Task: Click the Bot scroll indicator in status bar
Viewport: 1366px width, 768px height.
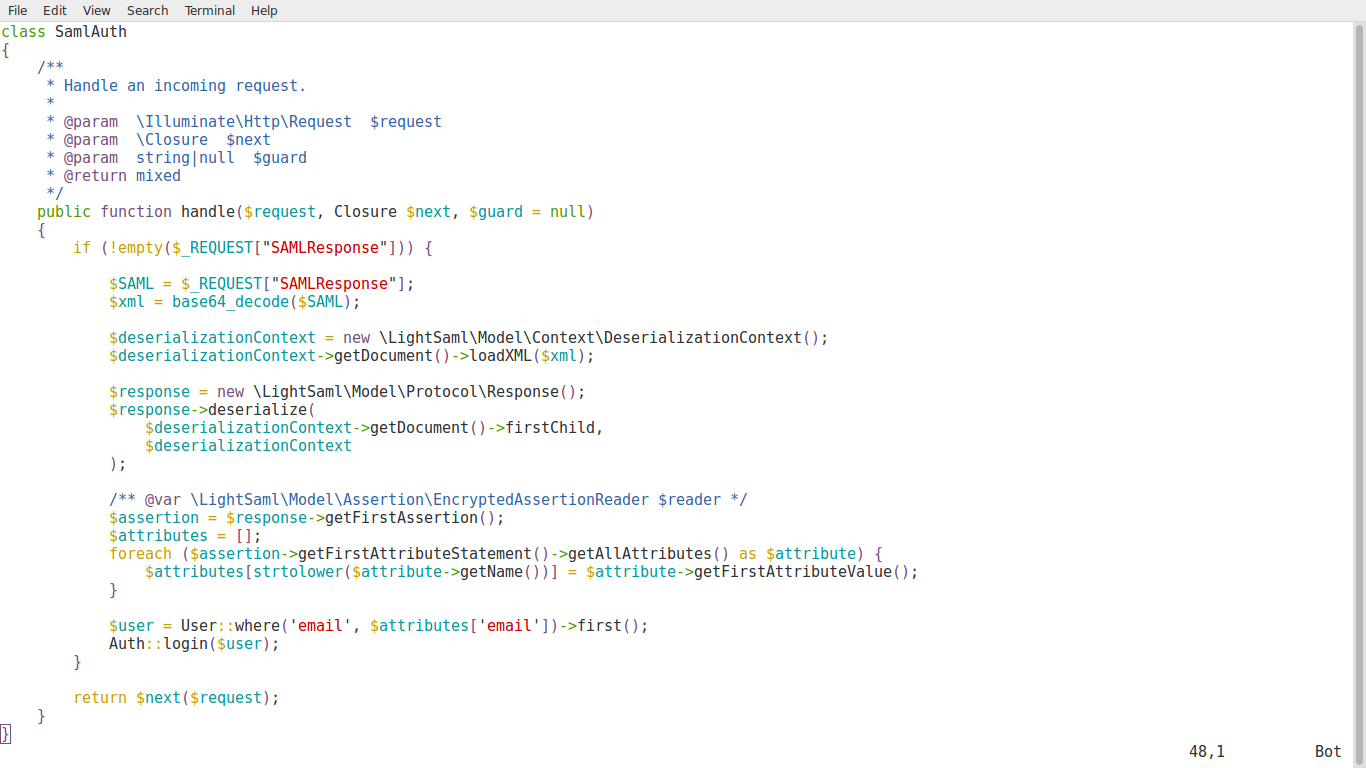Action: click(x=1327, y=751)
